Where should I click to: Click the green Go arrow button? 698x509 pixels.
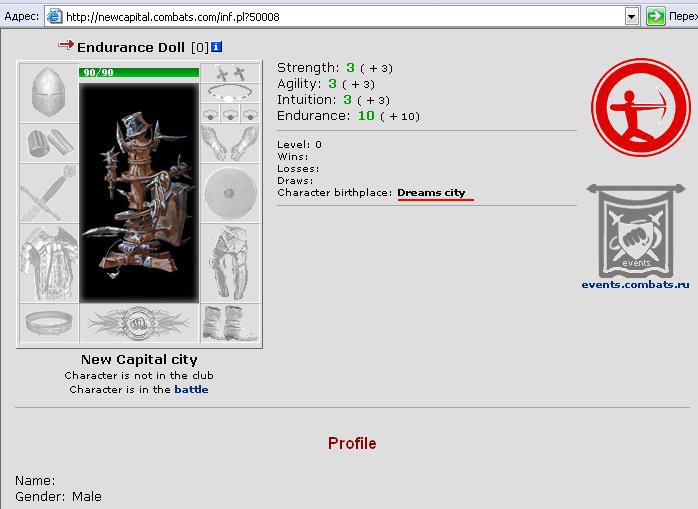click(x=655, y=16)
